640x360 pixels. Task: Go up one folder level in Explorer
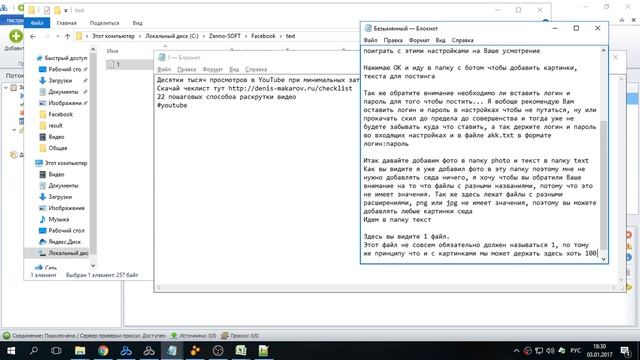click(67, 36)
